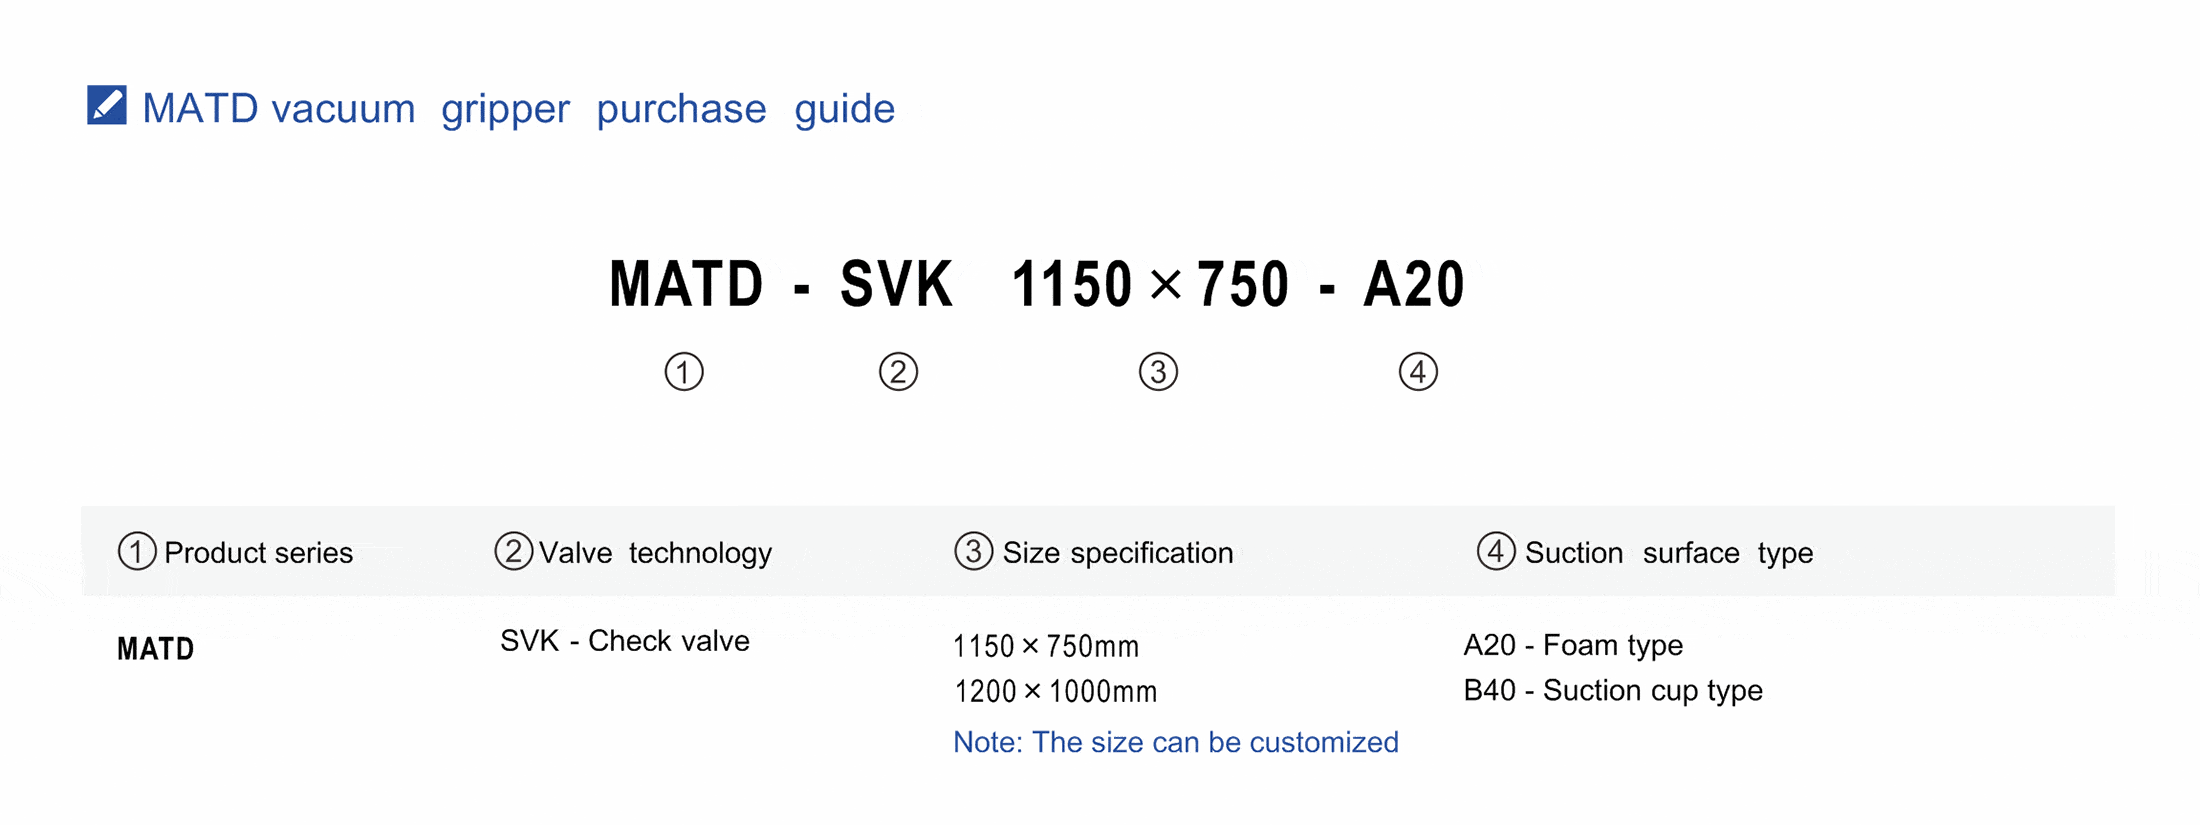The height and width of the screenshot is (825, 2200).
Task: Click circled 3 beside Size specification
Action: (x=973, y=551)
